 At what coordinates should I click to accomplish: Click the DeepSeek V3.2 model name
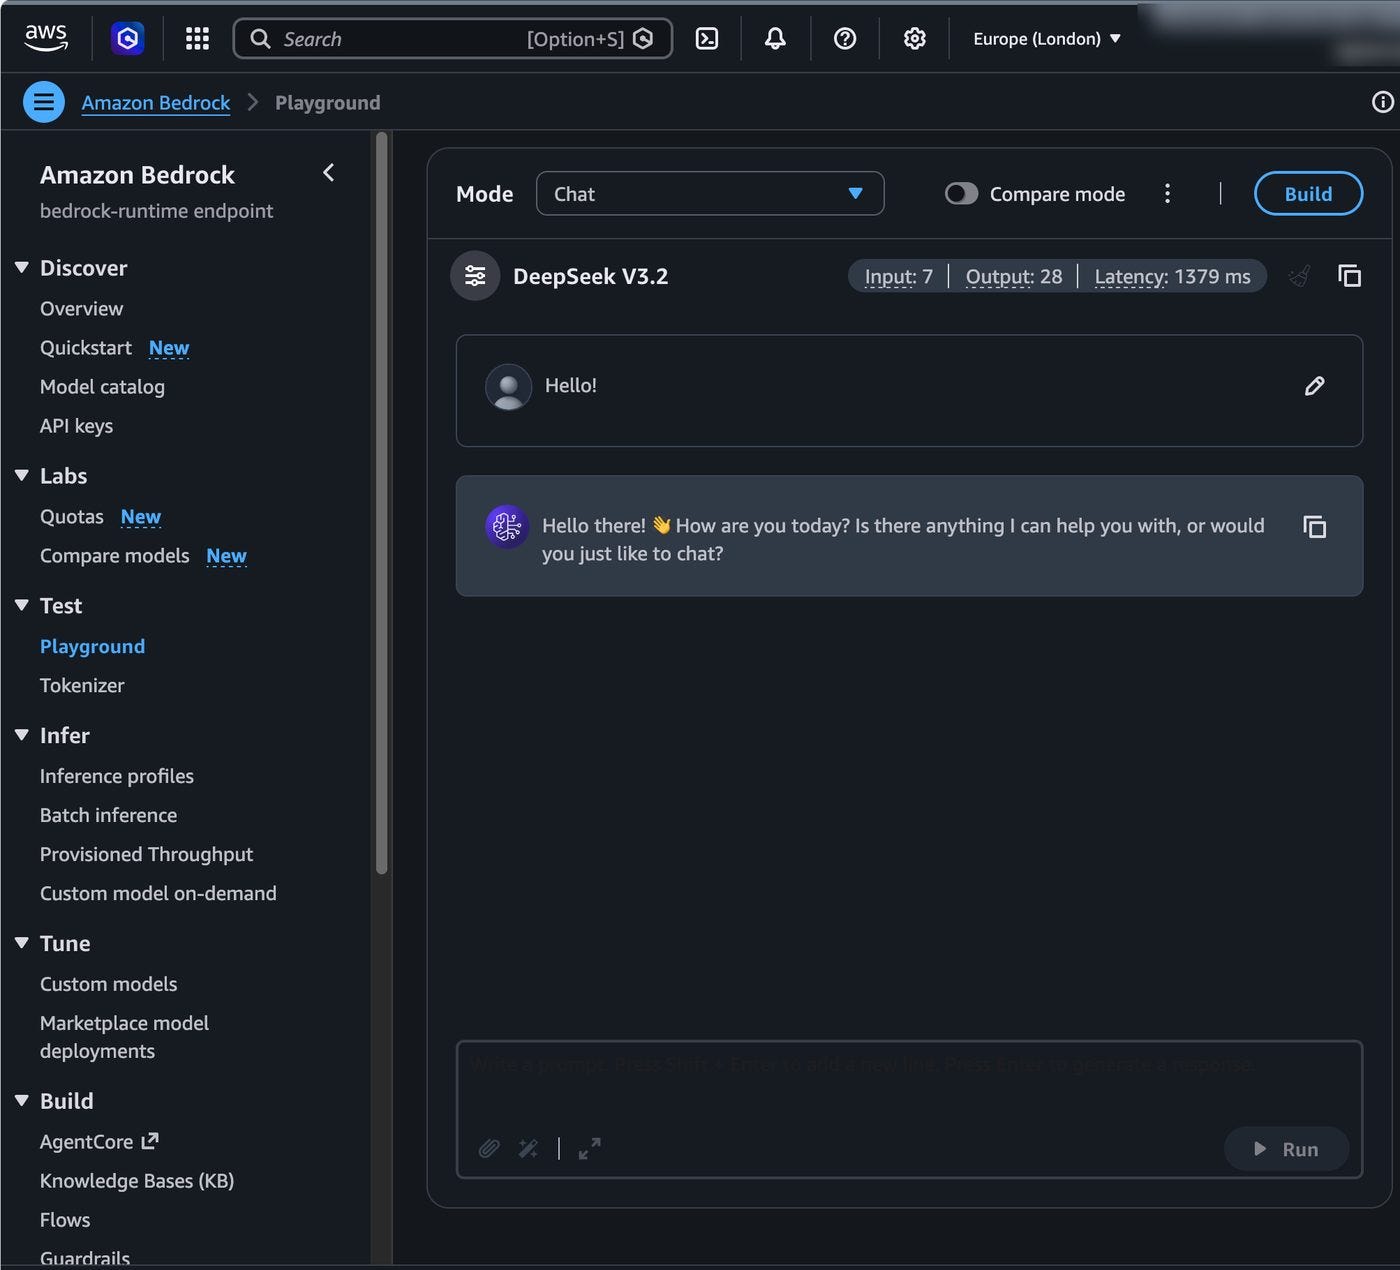click(590, 277)
